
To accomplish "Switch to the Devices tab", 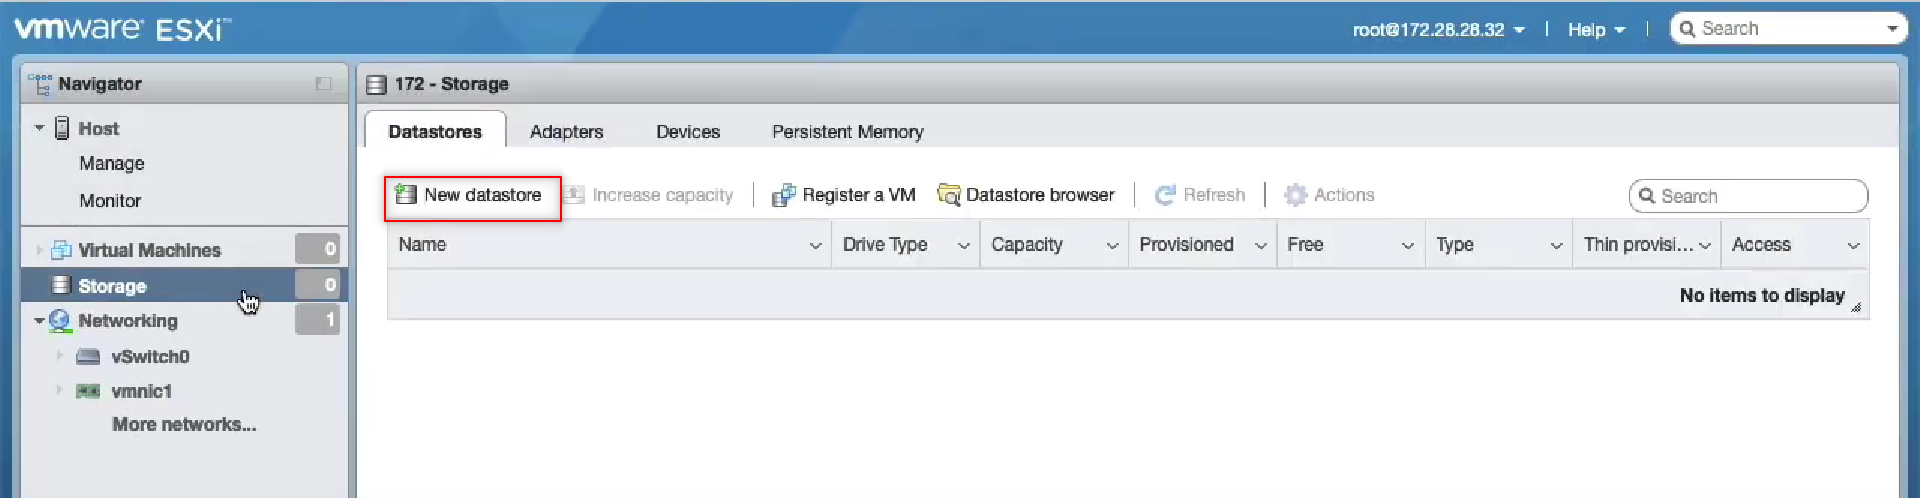I will coord(688,131).
